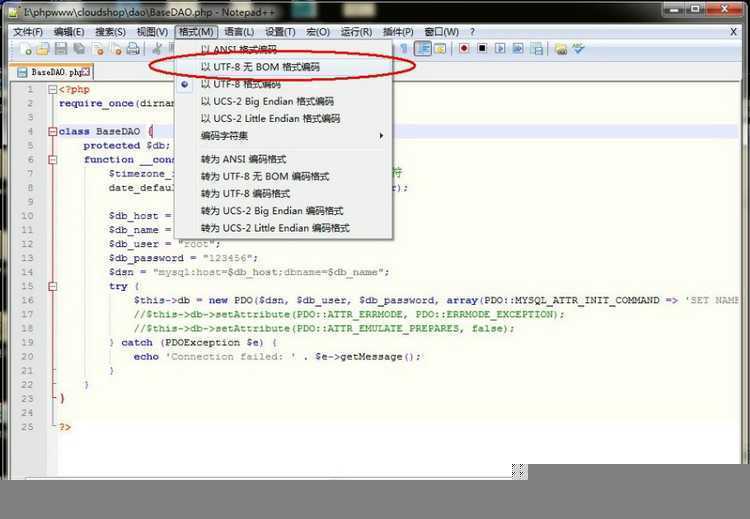Close BaseDAO.php with the tab's X
Viewport: 750px width, 519px height.
[86, 72]
